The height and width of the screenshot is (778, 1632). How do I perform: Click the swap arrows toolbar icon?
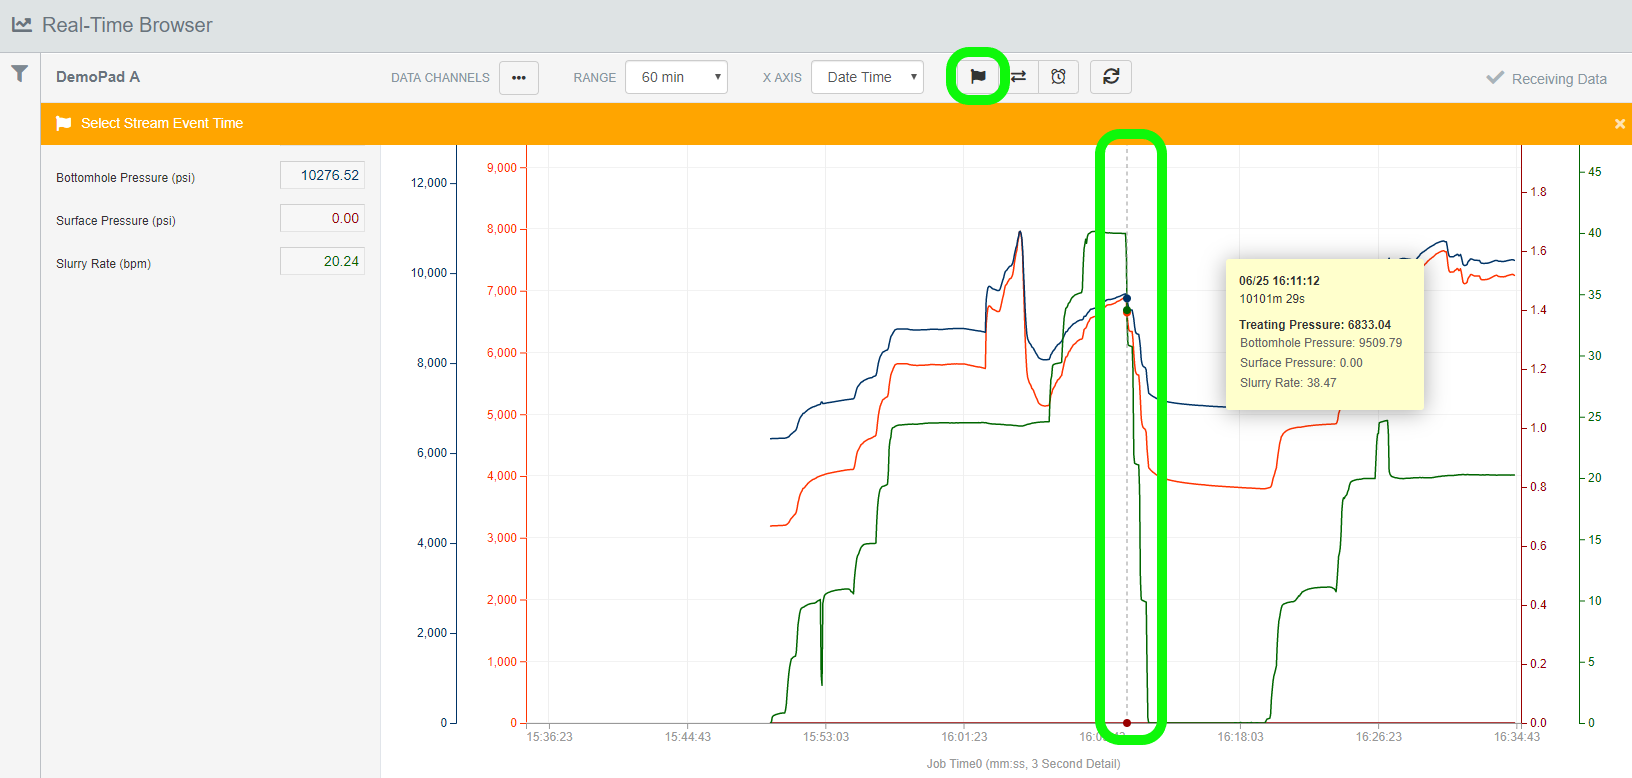coord(1018,77)
